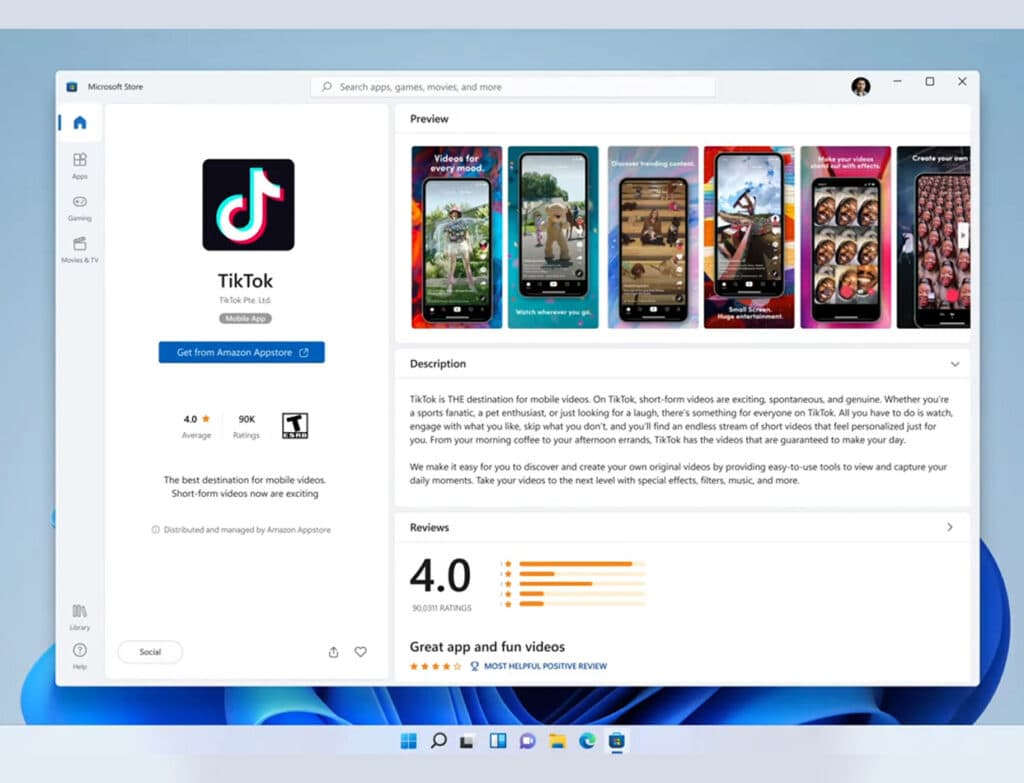Screen dimensions: 1024x783
Task: Open the Library in the sidebar
Action: (x=80, y=616)
